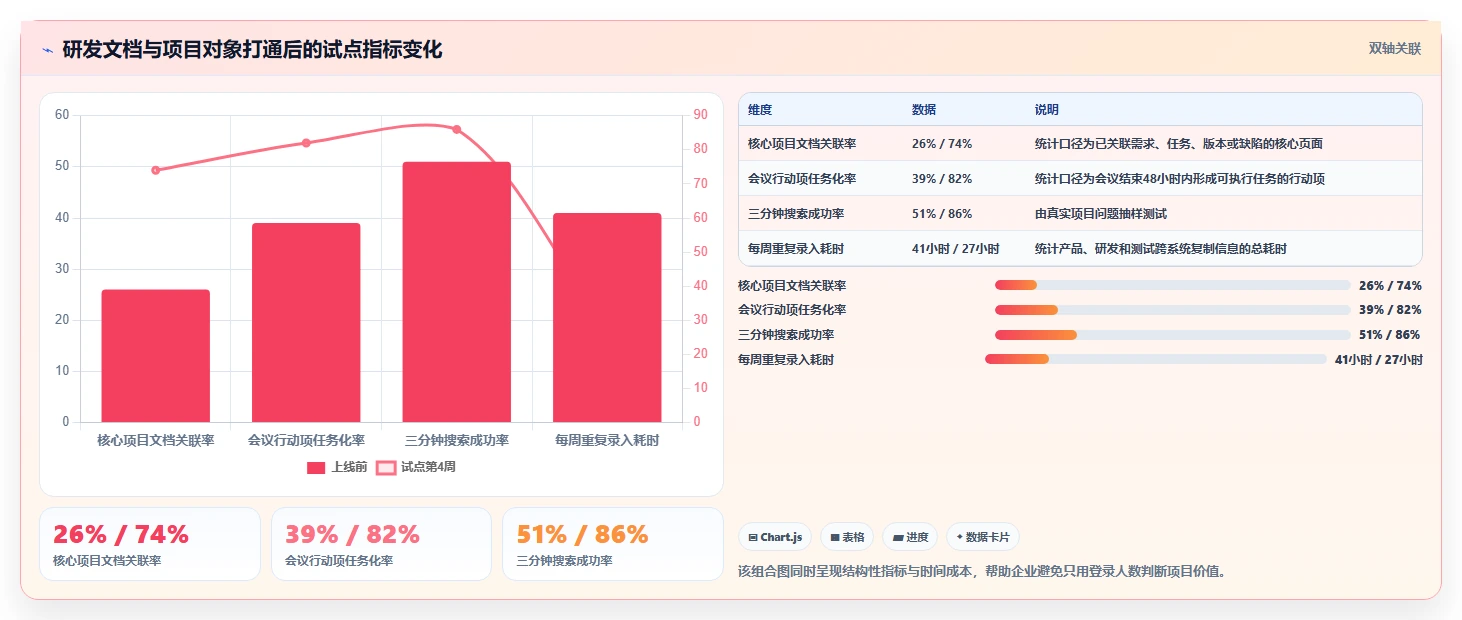Click the 会议行动项任务化率 bar in the chart
1462x620 pixels.
(x=306, y=322)
